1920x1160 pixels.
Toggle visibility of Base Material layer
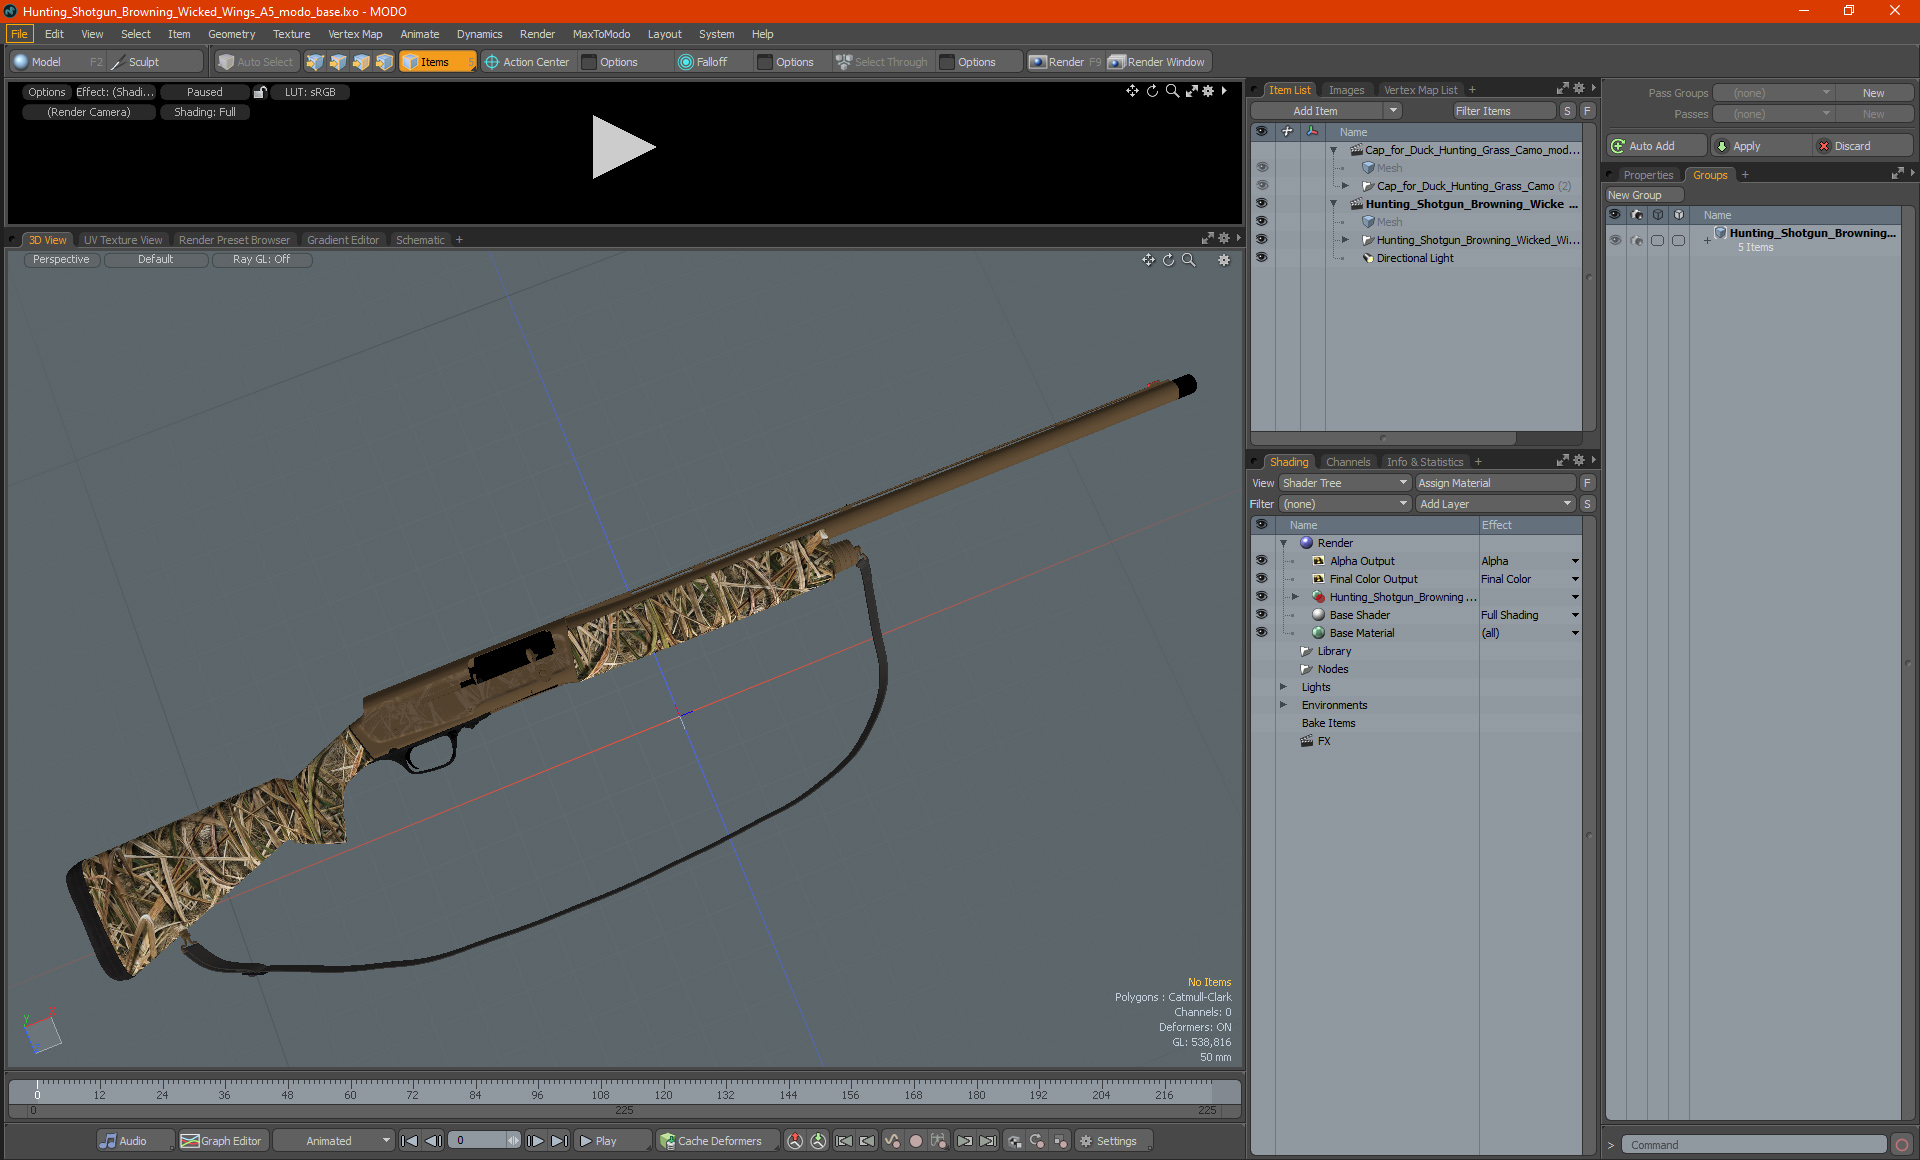[1262, 633]
